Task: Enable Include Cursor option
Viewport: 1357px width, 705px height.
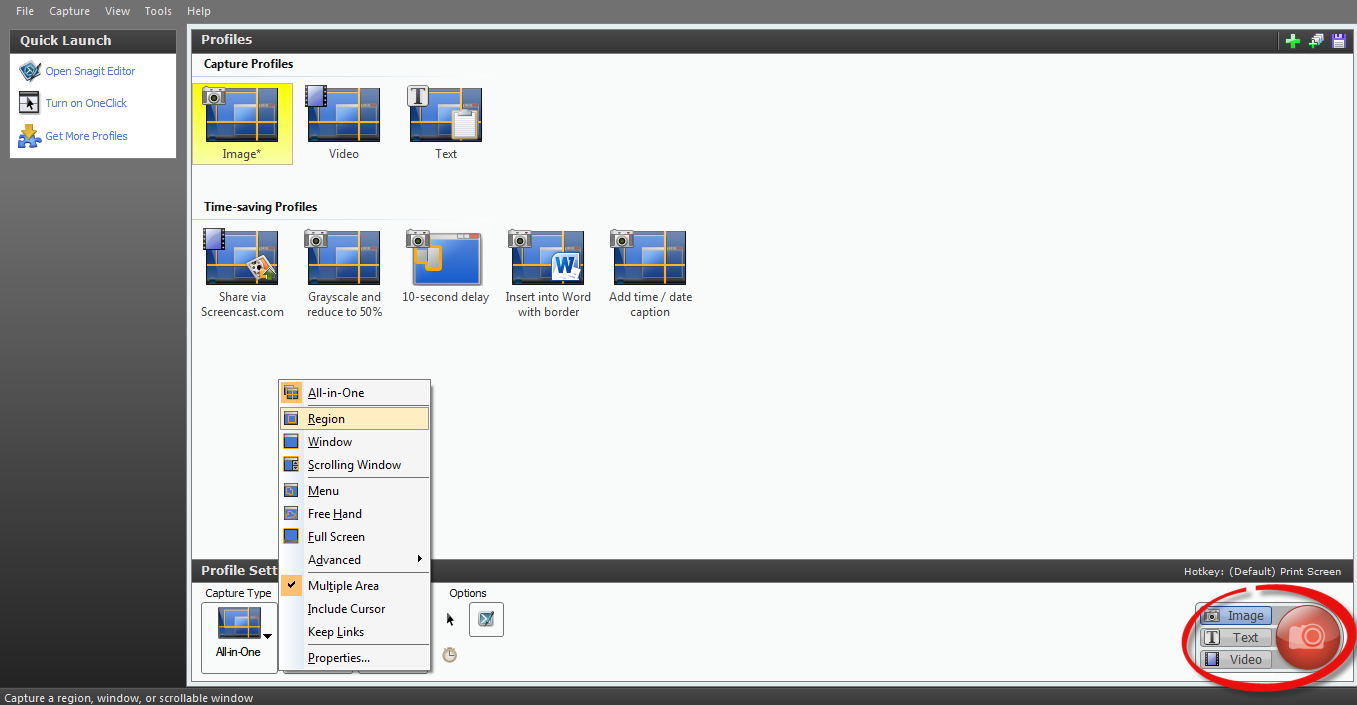Action: (x=346, y=609)
